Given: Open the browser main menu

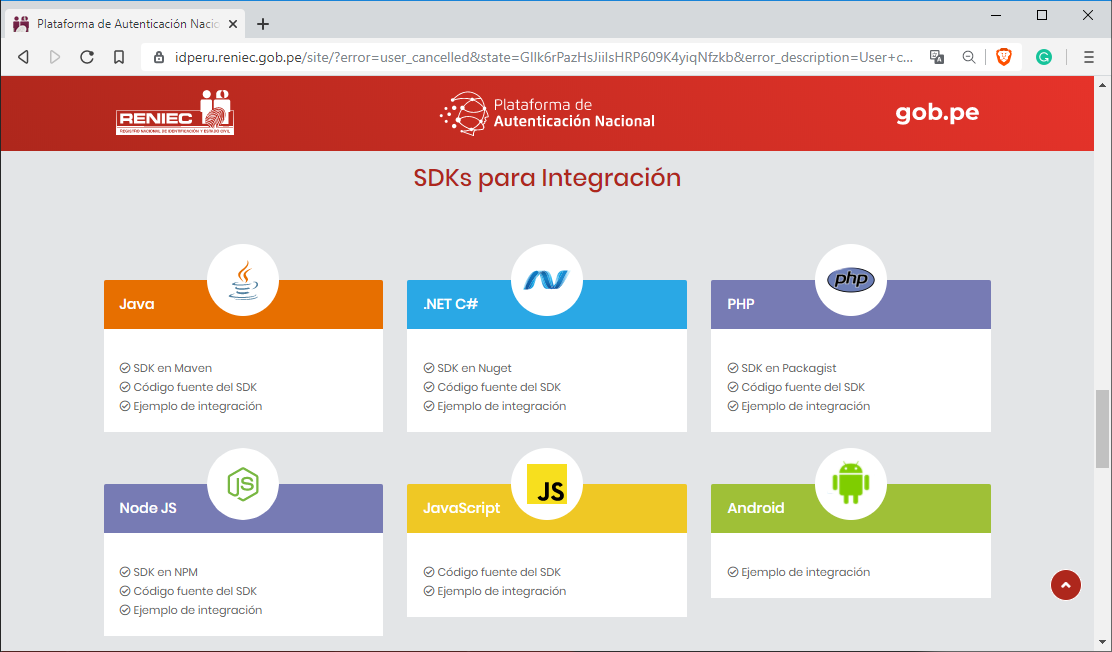Looking at the screenshot, I should pos(1089,57).
